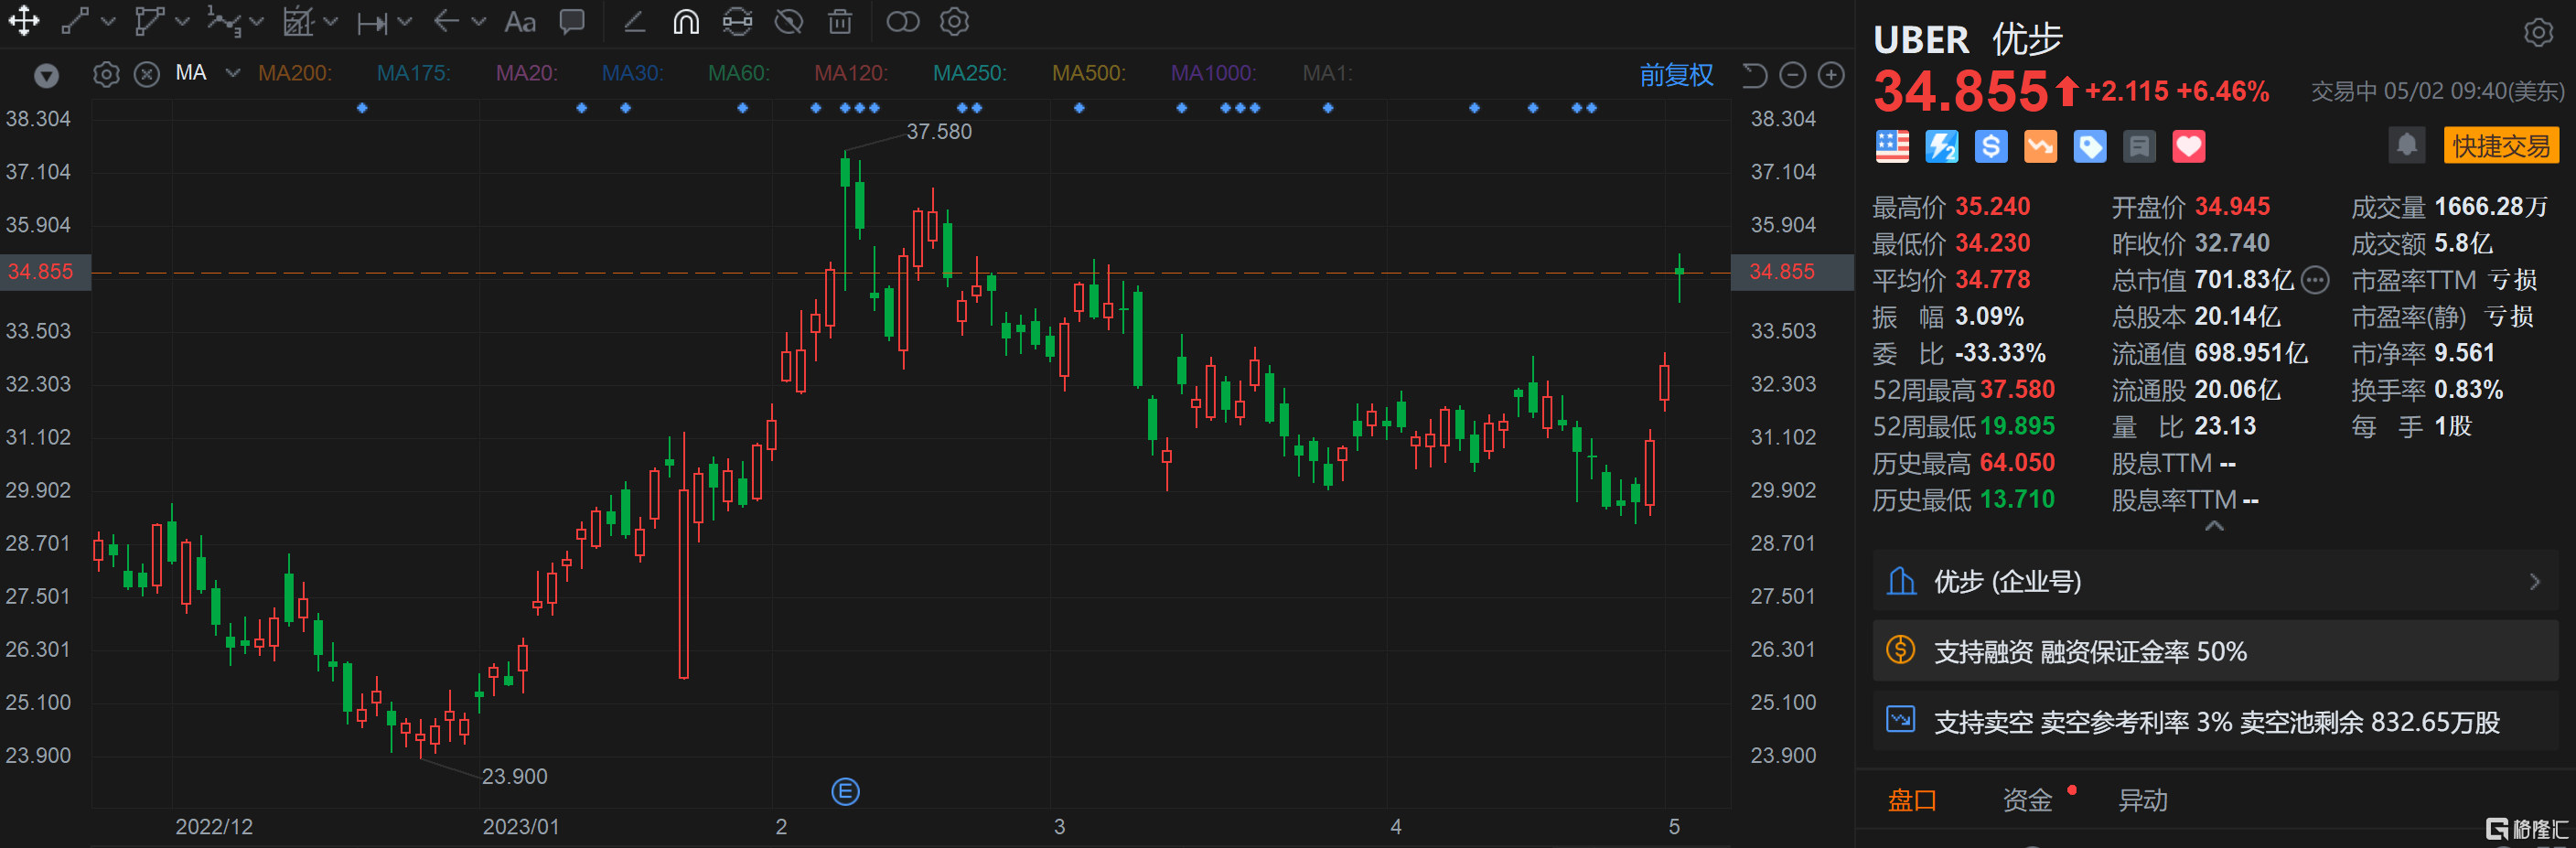
Task: Select the polygon shape drawing tool
Action: pyautogui.click(x=149, y=21)
